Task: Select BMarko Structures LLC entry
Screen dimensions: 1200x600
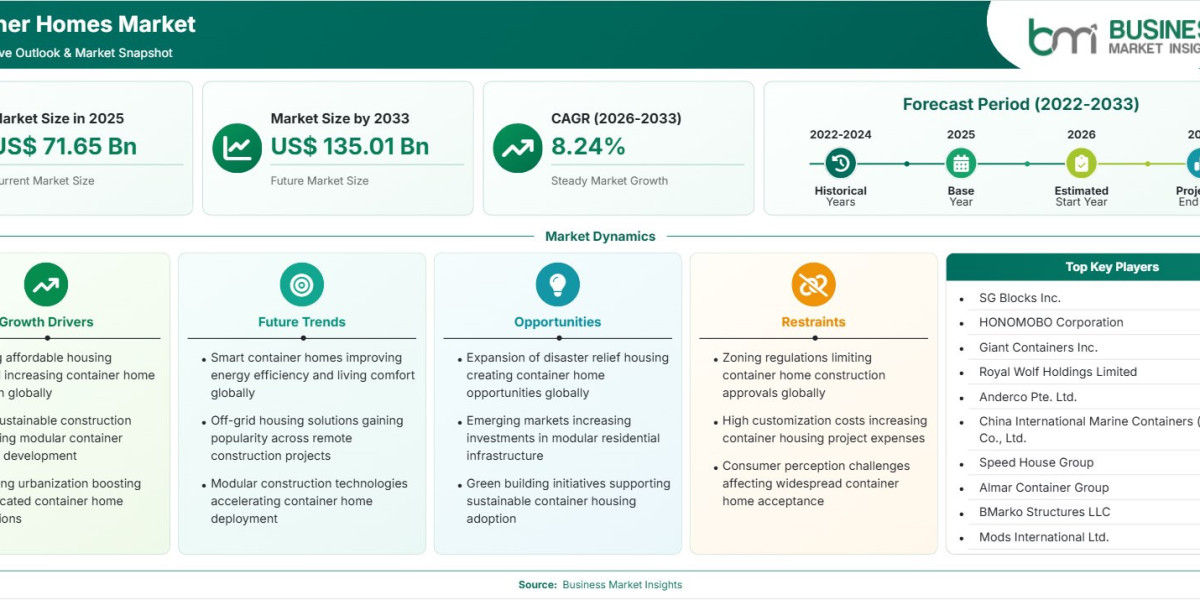Action: (1045, 512)
